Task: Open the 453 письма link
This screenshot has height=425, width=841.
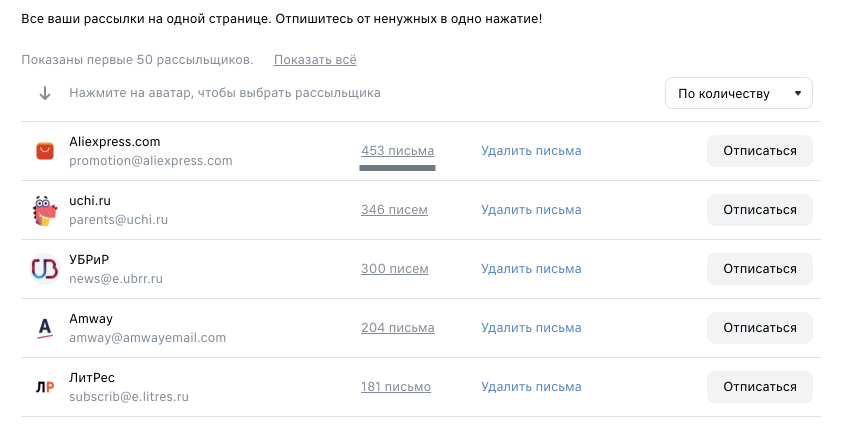Action: click(x=397, y=151)
